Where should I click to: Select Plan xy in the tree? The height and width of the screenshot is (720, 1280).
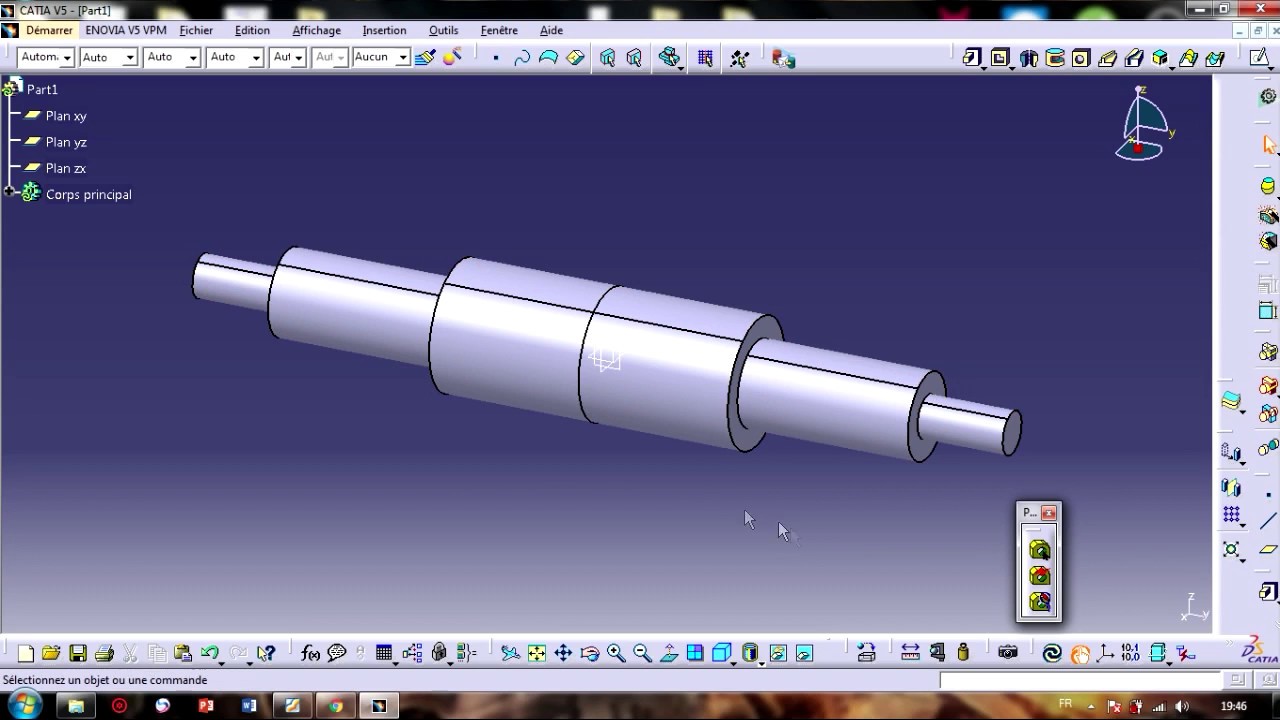[x=66, y=116]
